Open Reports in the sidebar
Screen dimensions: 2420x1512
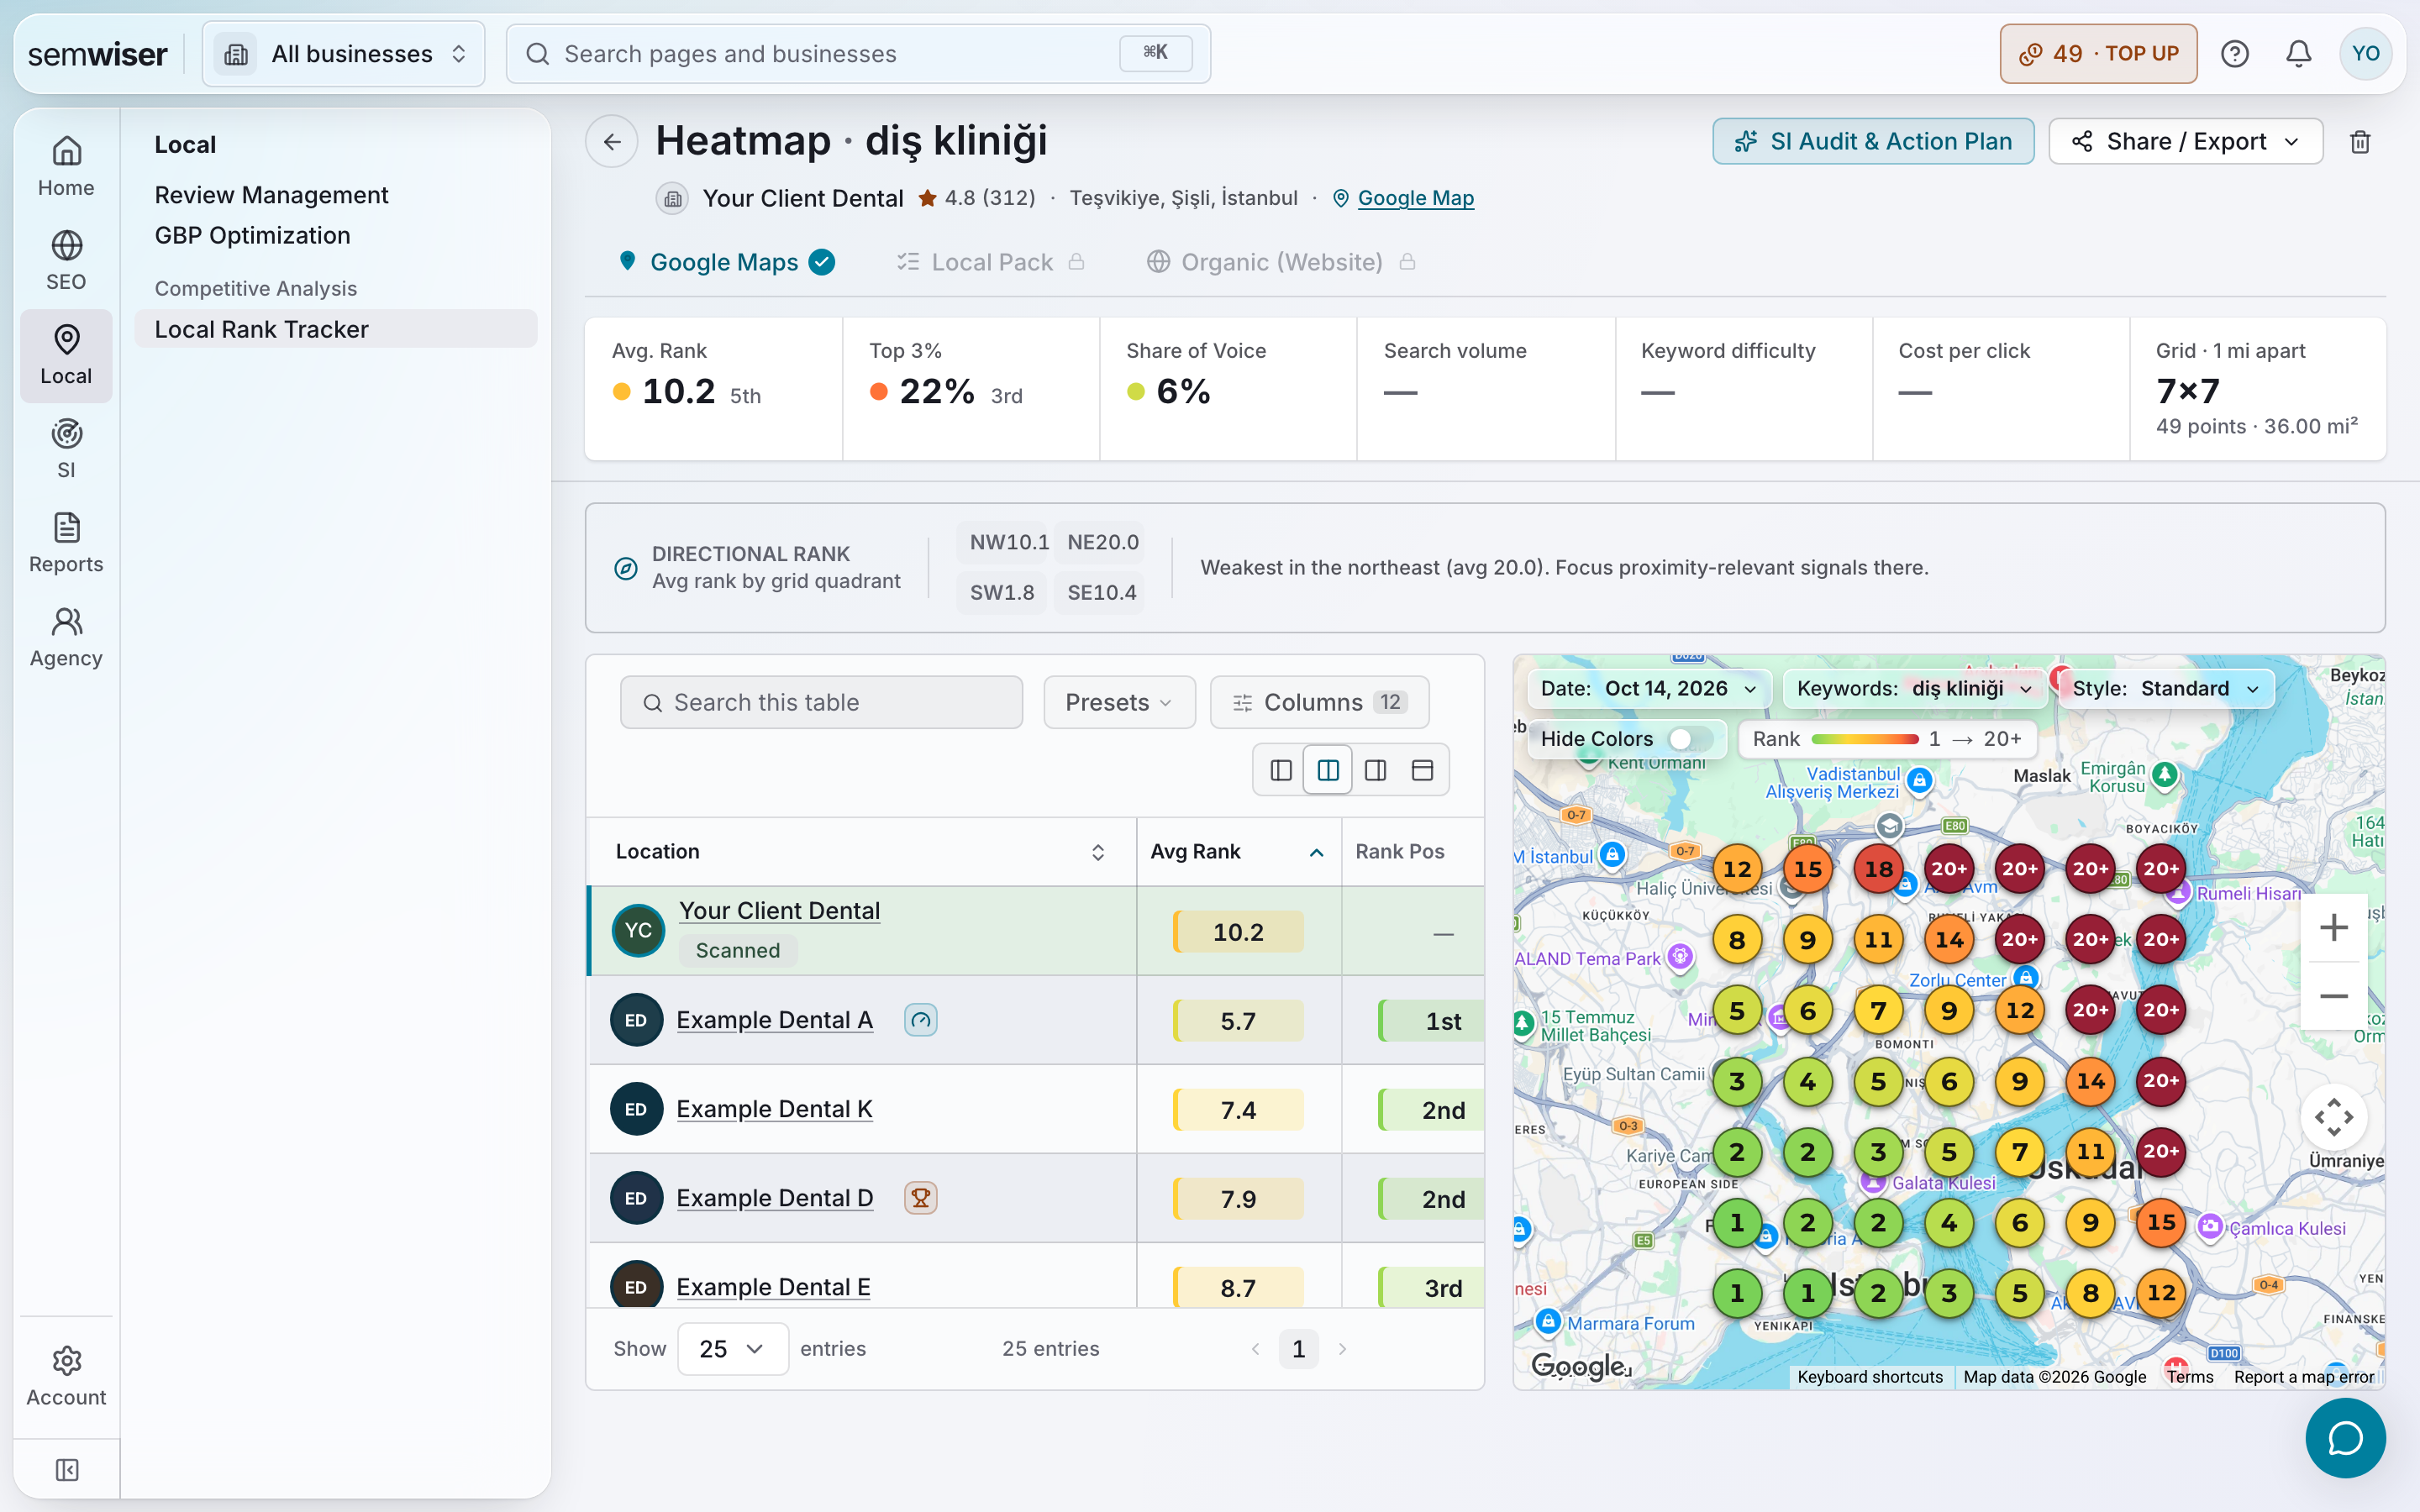66,543
